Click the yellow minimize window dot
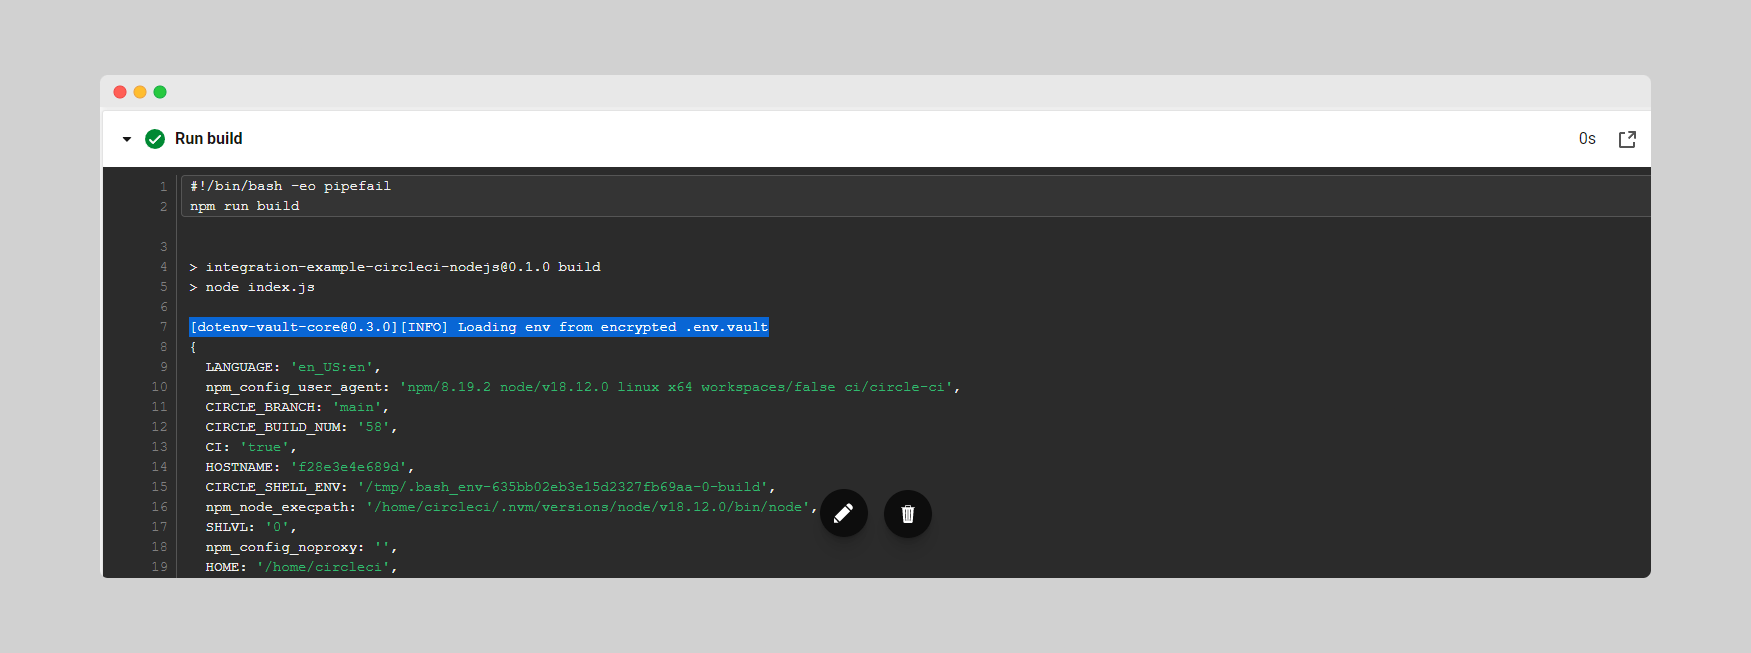 point(140,92)
